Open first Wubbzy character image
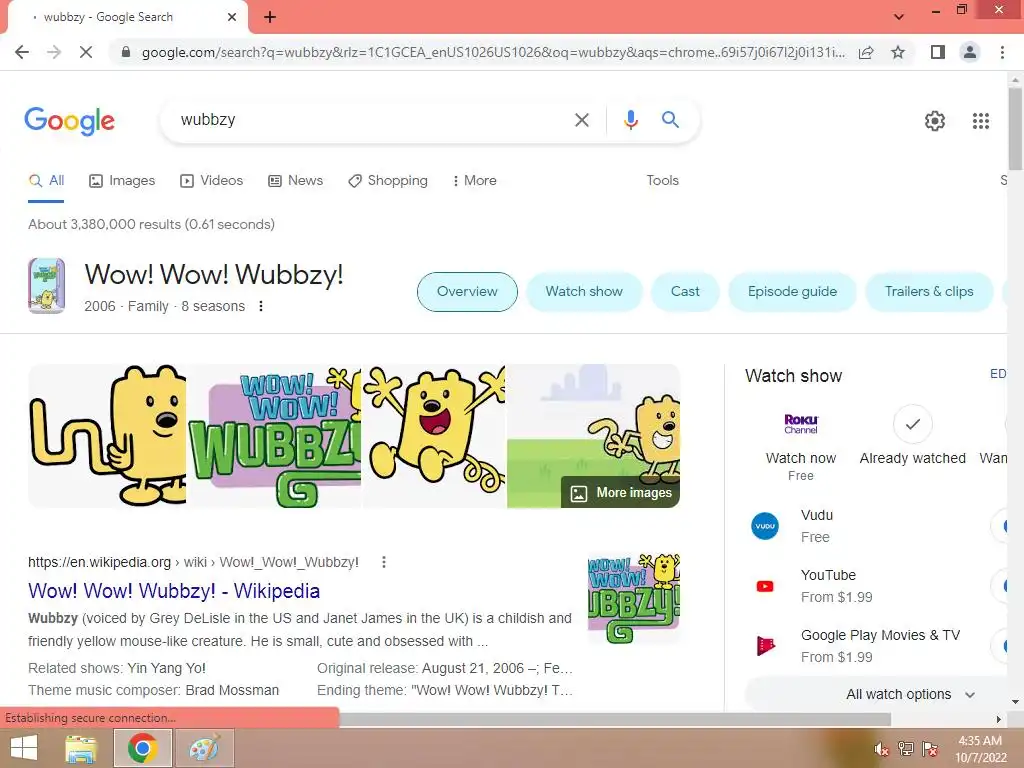Viewport: 1024px width, 768px height. 107,436
